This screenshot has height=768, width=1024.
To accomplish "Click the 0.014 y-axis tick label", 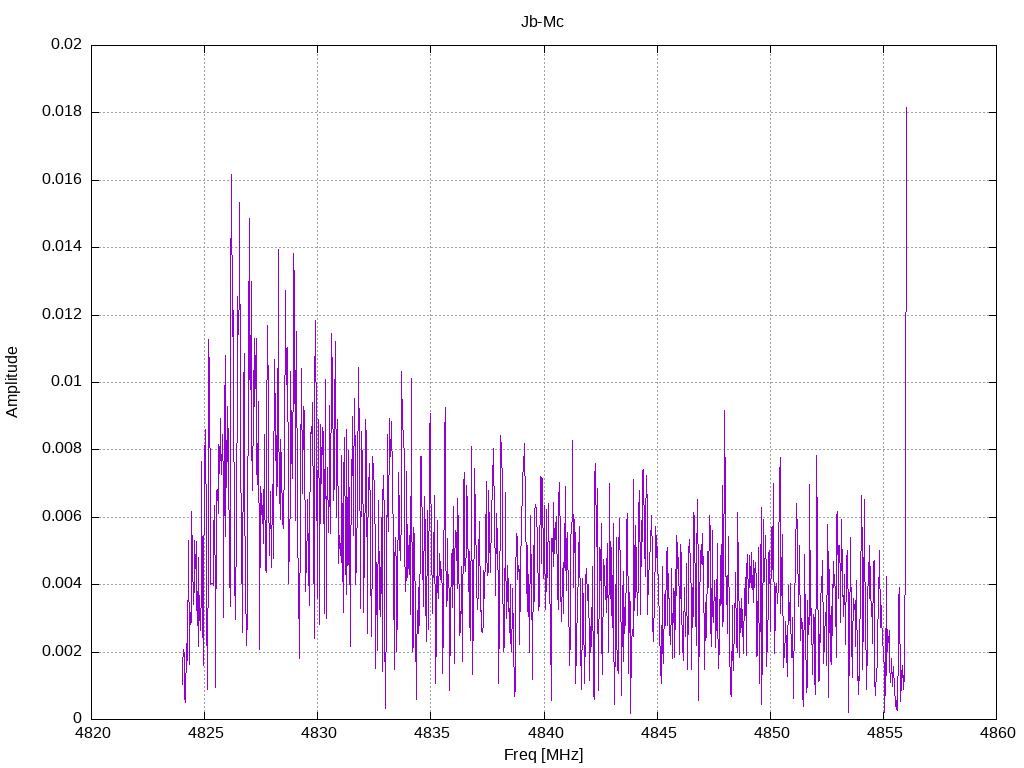I will (x=62, y=246).
